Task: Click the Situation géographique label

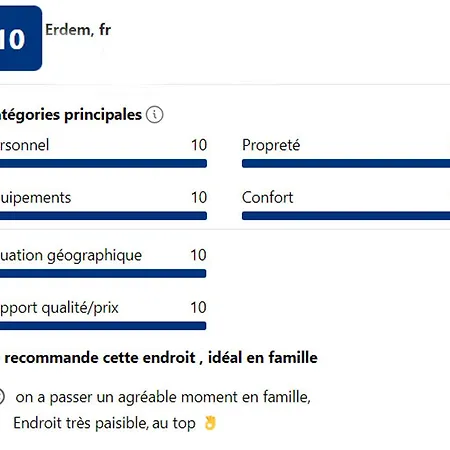Action: [x=71, y=256]
